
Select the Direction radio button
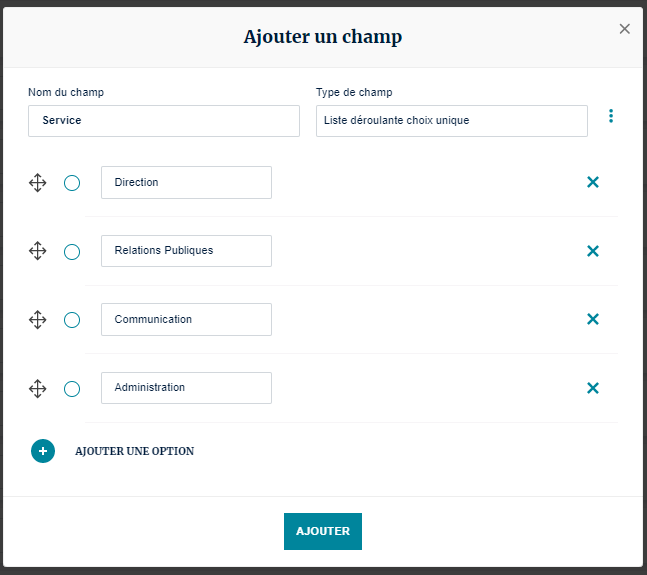(x=72, y=183)
